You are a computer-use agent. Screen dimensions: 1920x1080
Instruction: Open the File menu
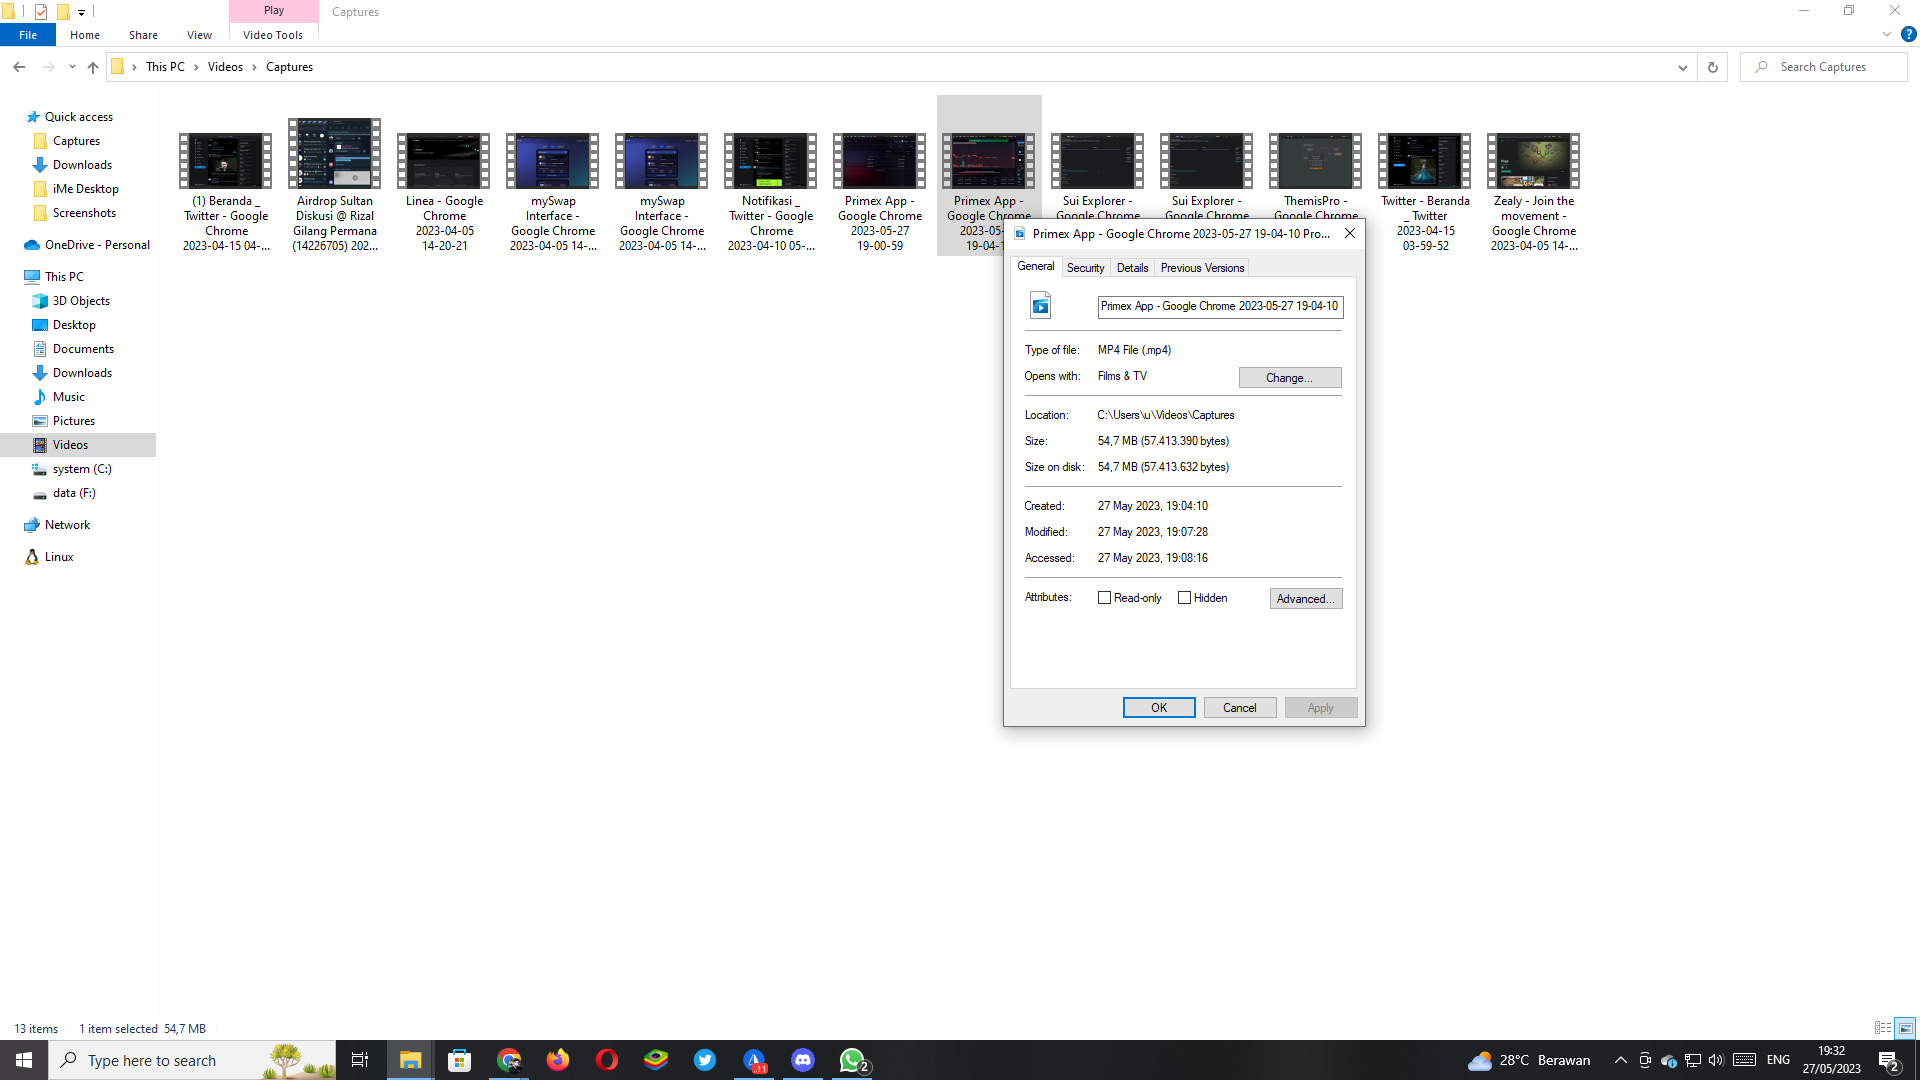[x=28, y=35]
